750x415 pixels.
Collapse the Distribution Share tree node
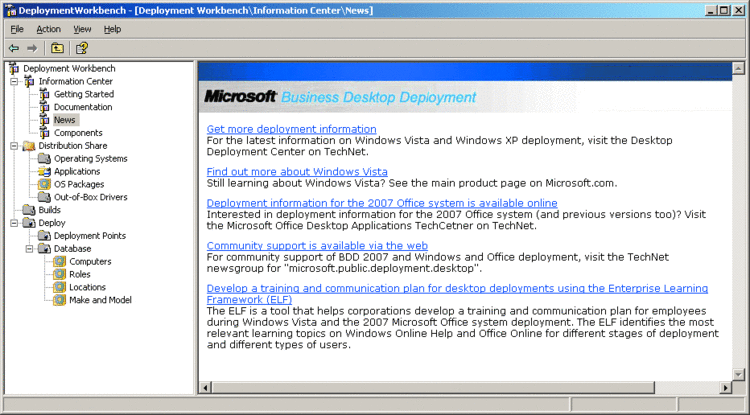point(14,146)
